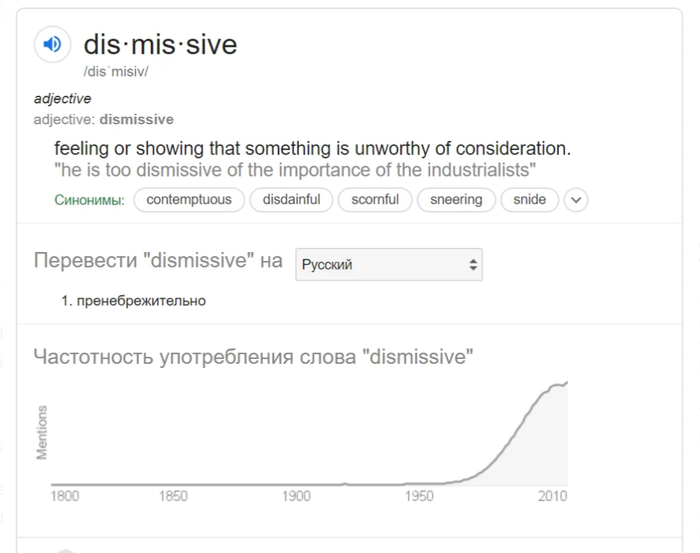Select the synonym contemptuous
The width and height of the screenshot is (700, 553).
[189, 200]
